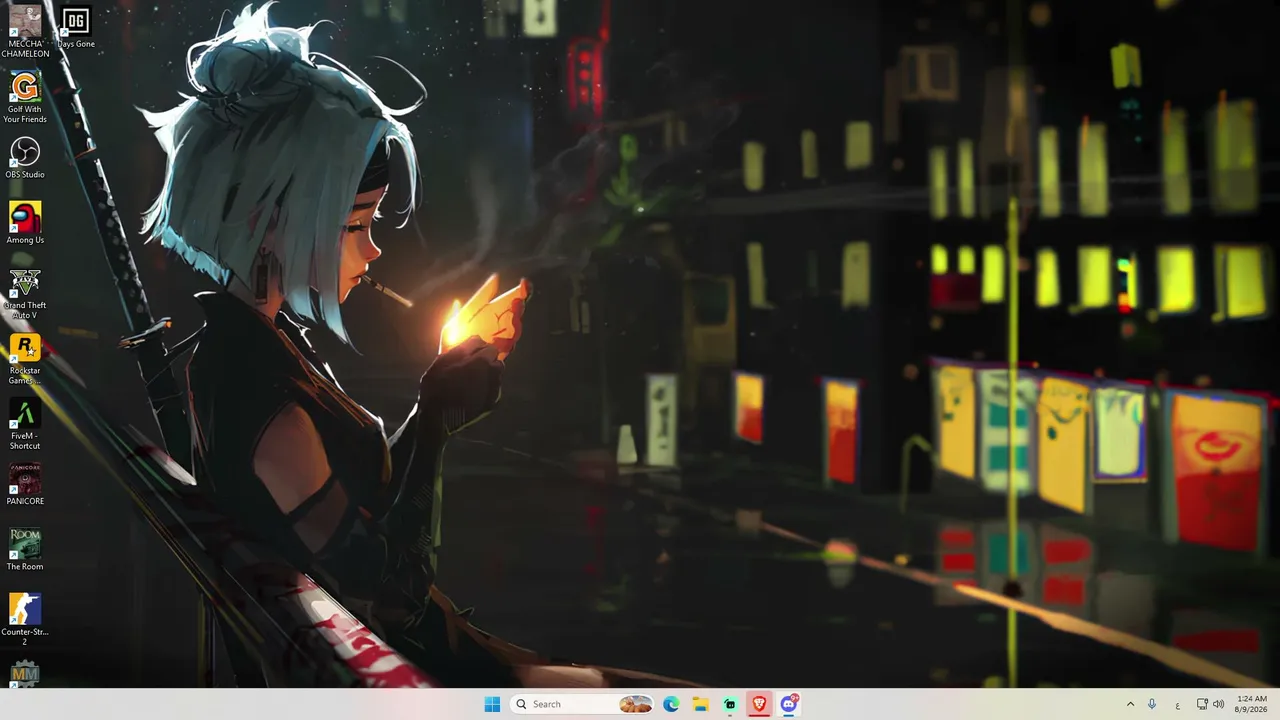Open the search highlight image in Search
The width and height of the screenshot is (1280, 720).
coord(635,704)
